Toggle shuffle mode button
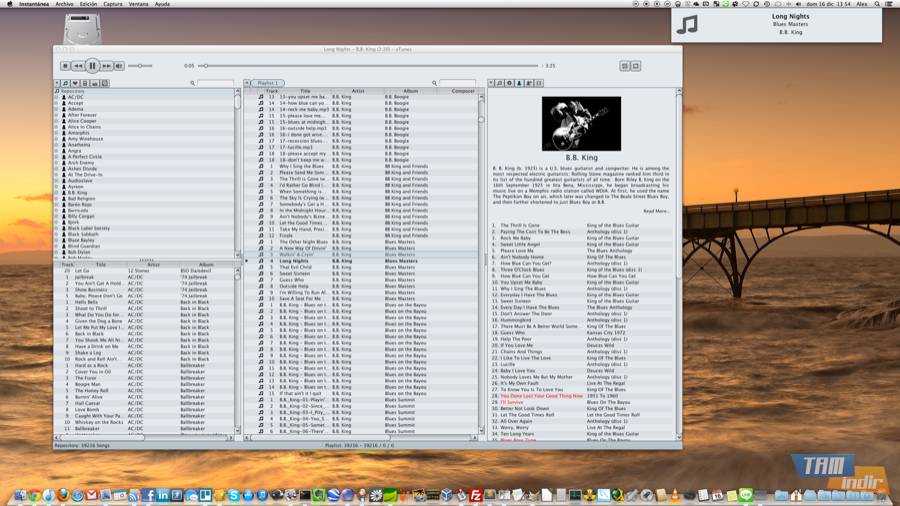The width and height of the screenshot is (900, 506). 625,66
